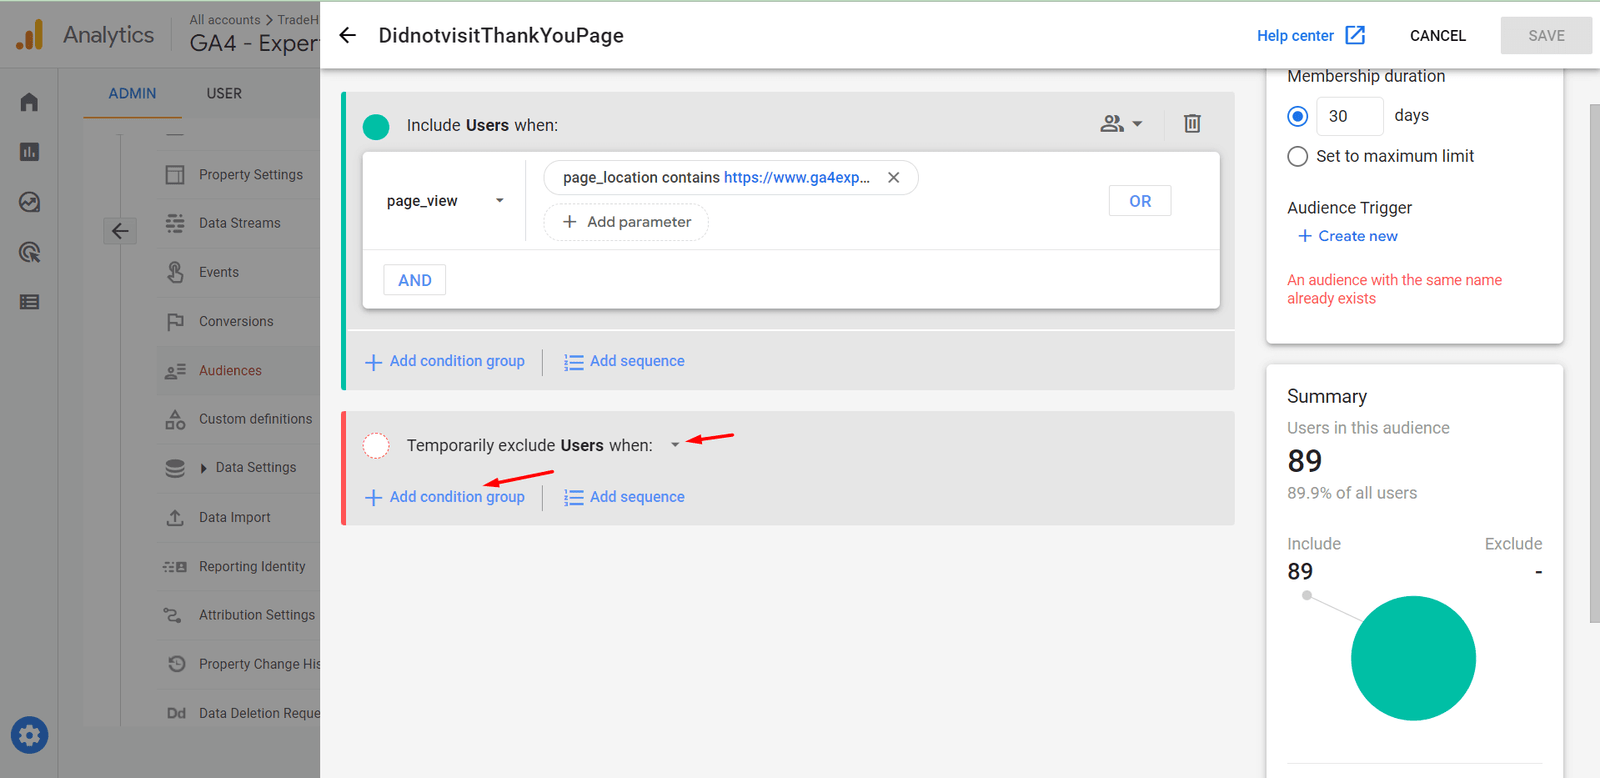This screenshot has height=778, width=1600.
Task: Open the Configure list icon in sidebar
Action: pyautogui.click(x=29, y=302)
